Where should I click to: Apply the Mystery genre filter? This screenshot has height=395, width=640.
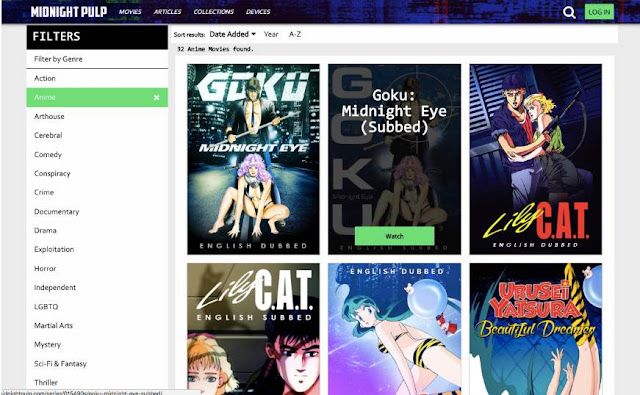click(x=97, y=344)
